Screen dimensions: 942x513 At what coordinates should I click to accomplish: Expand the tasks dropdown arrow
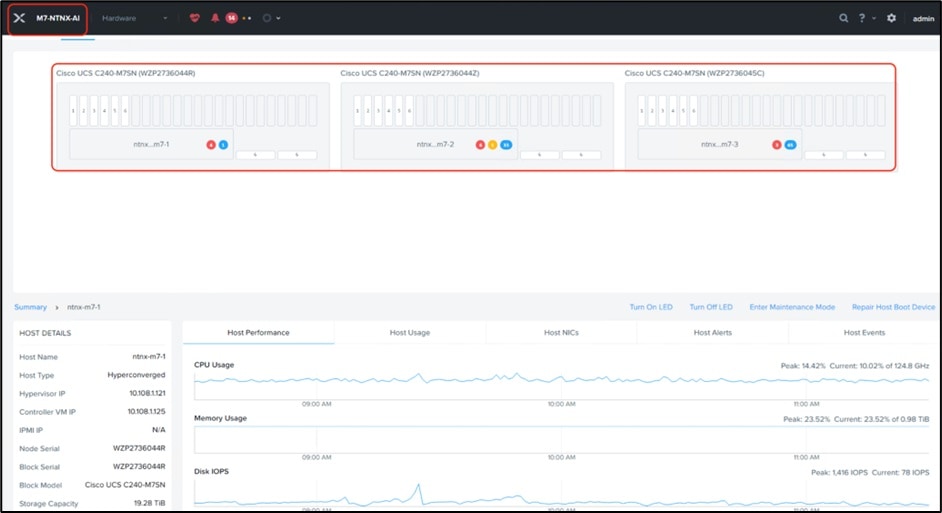[278, 19]
